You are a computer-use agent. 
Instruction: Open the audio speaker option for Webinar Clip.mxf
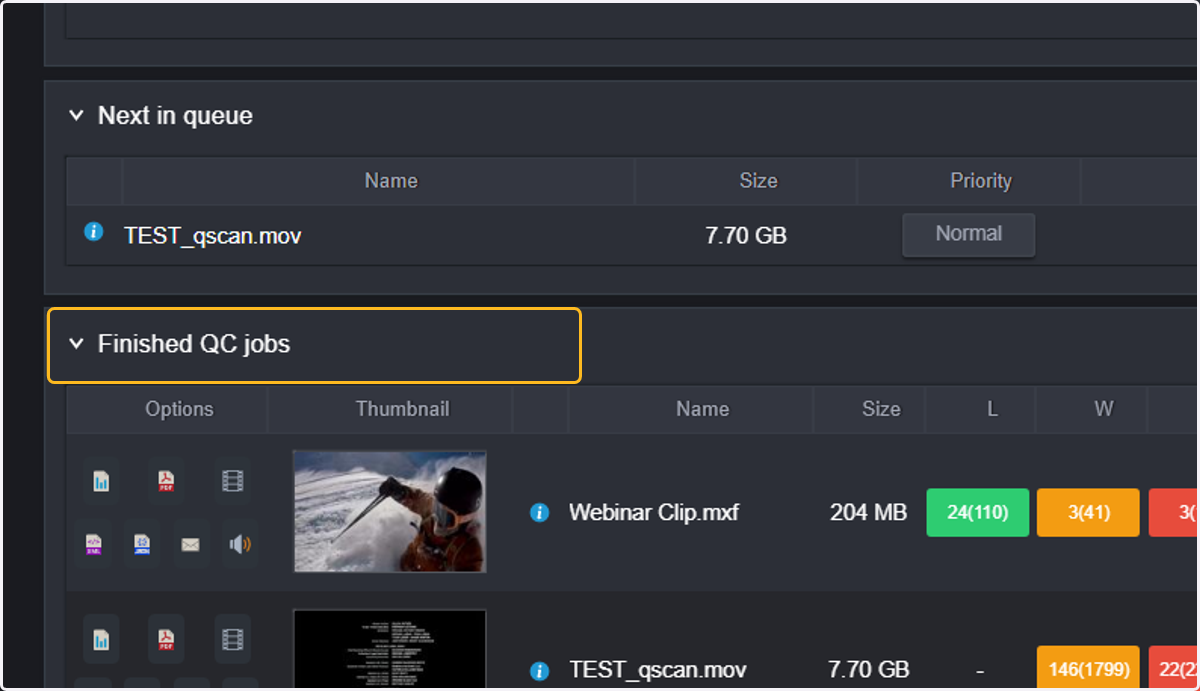click(x=240, y=544)
